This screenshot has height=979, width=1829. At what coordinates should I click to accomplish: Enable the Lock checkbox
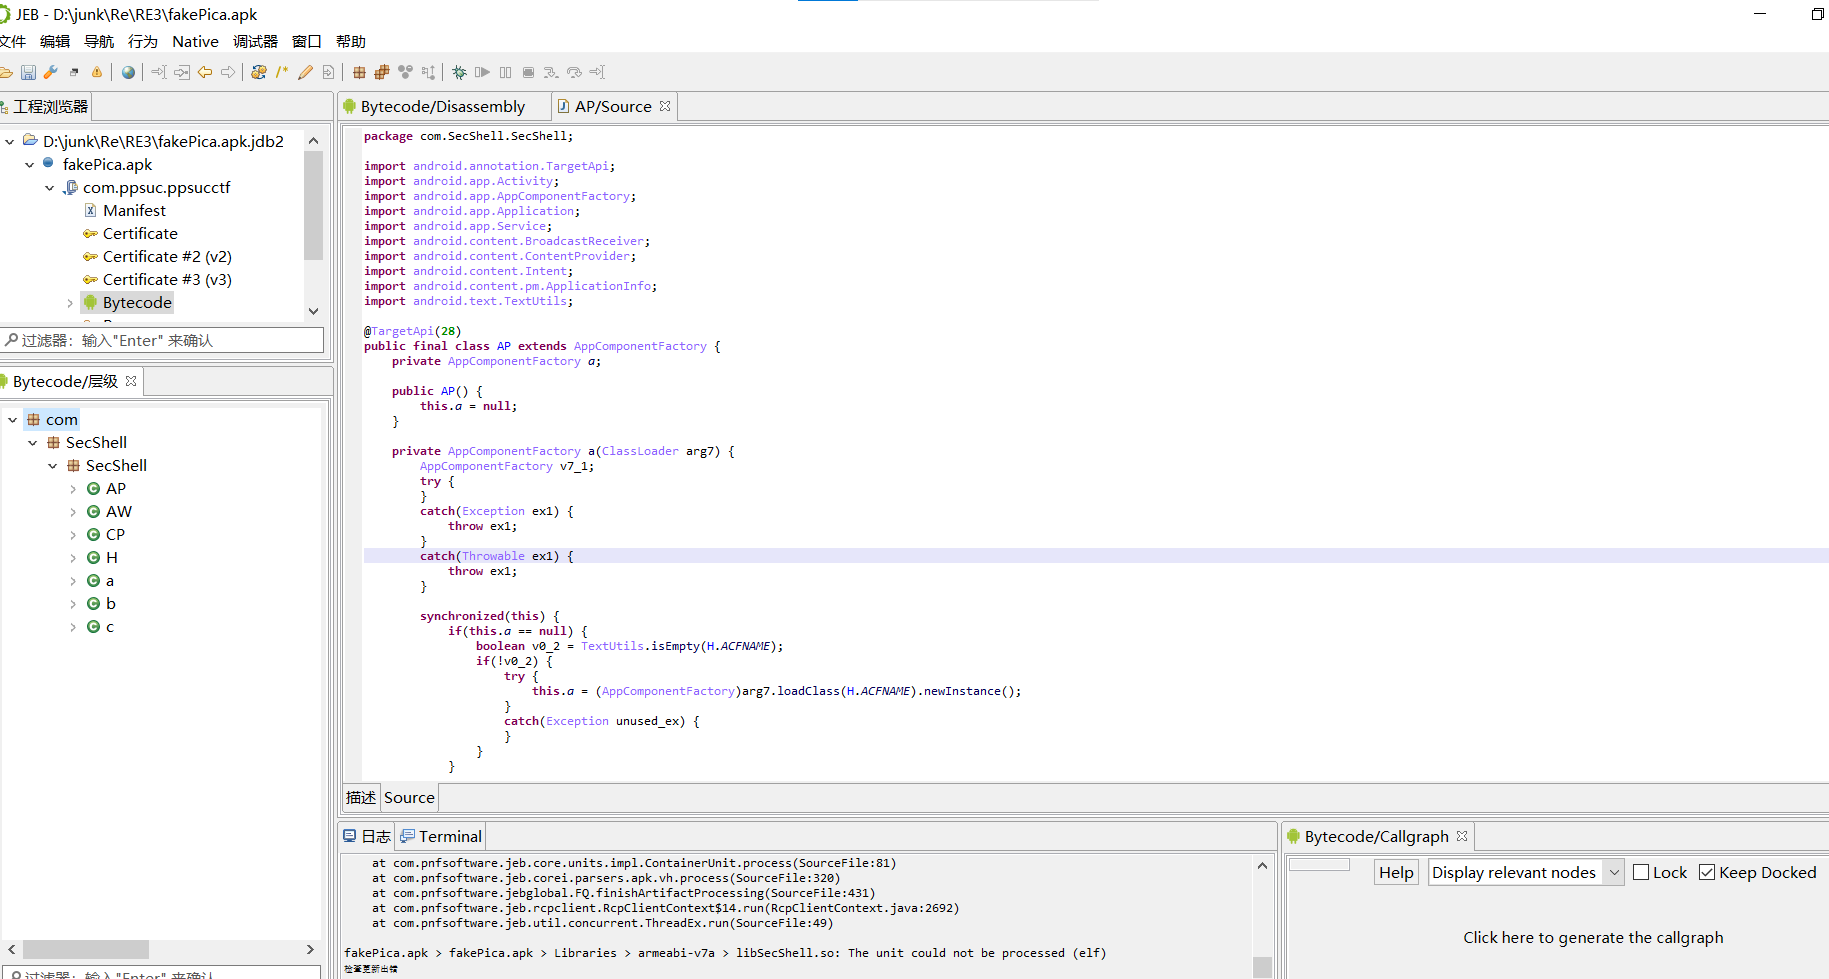coord(1641,872)
